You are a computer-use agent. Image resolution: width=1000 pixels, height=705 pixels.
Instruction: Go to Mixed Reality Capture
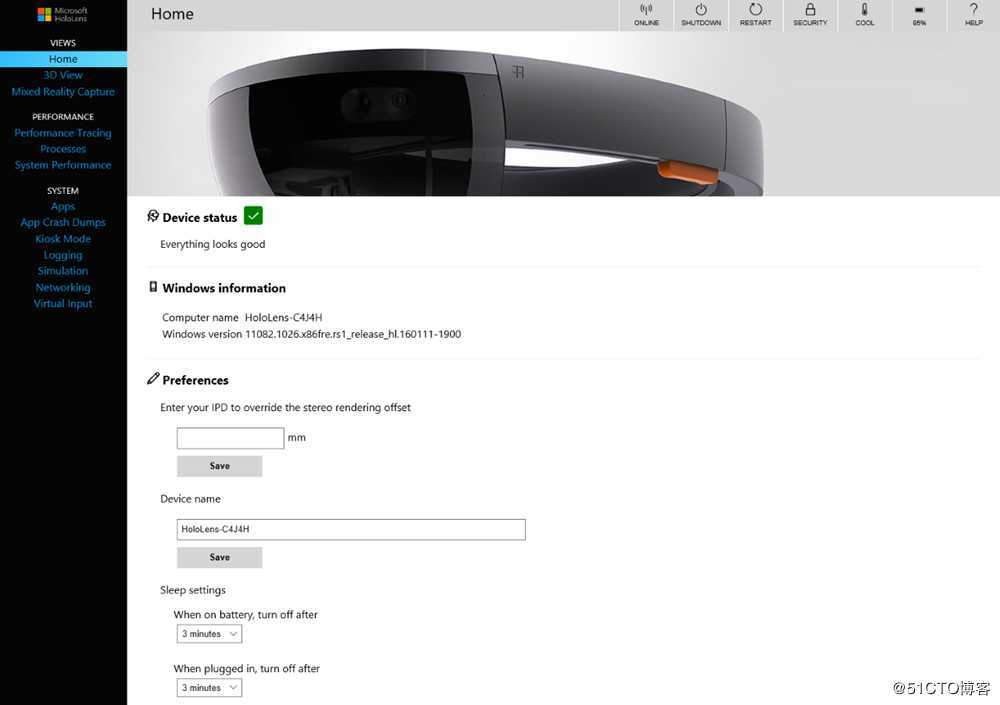pos(63,92)
